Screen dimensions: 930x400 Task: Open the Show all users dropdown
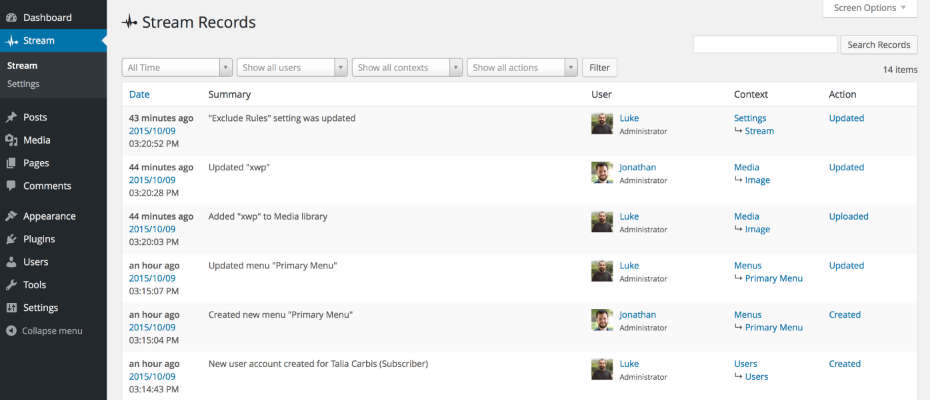(292, 68)
